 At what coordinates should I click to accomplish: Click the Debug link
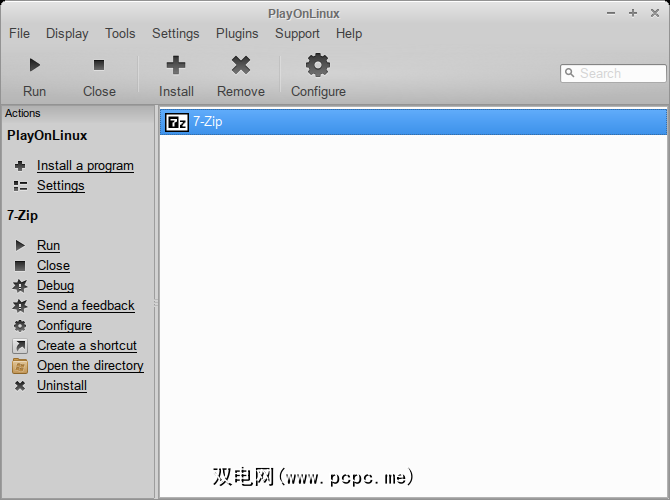55,285
